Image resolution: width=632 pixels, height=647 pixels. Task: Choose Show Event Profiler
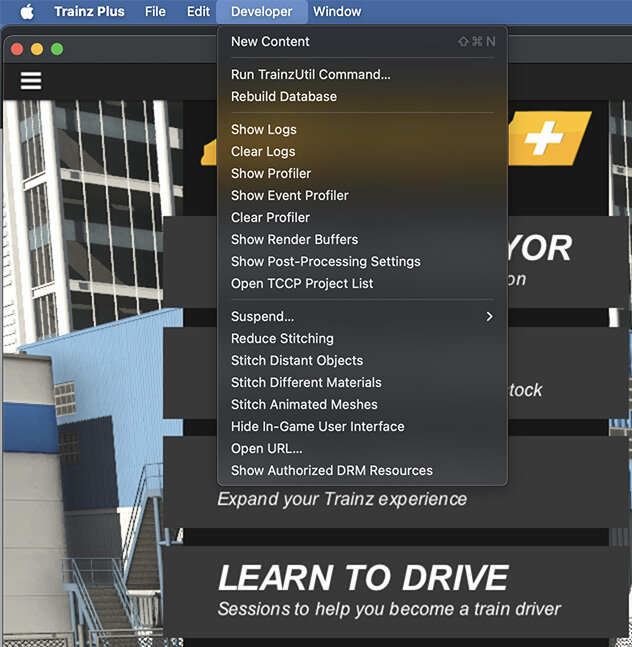362,196
